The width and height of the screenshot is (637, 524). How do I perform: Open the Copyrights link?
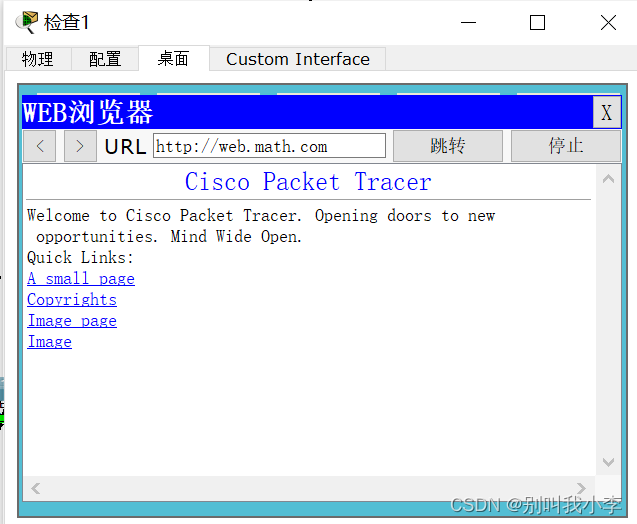click(x=72, y=300)
